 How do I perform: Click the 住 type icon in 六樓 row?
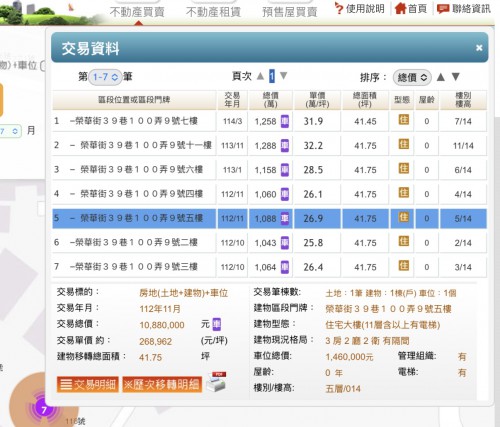403,168
